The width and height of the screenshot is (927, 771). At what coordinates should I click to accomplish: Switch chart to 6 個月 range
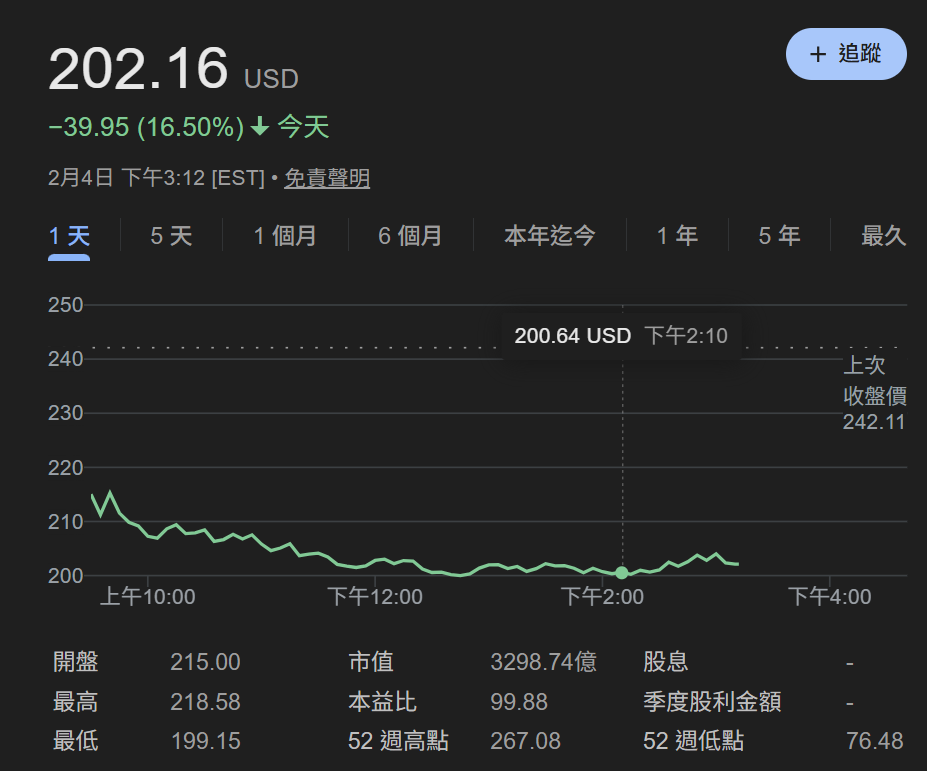410,236
